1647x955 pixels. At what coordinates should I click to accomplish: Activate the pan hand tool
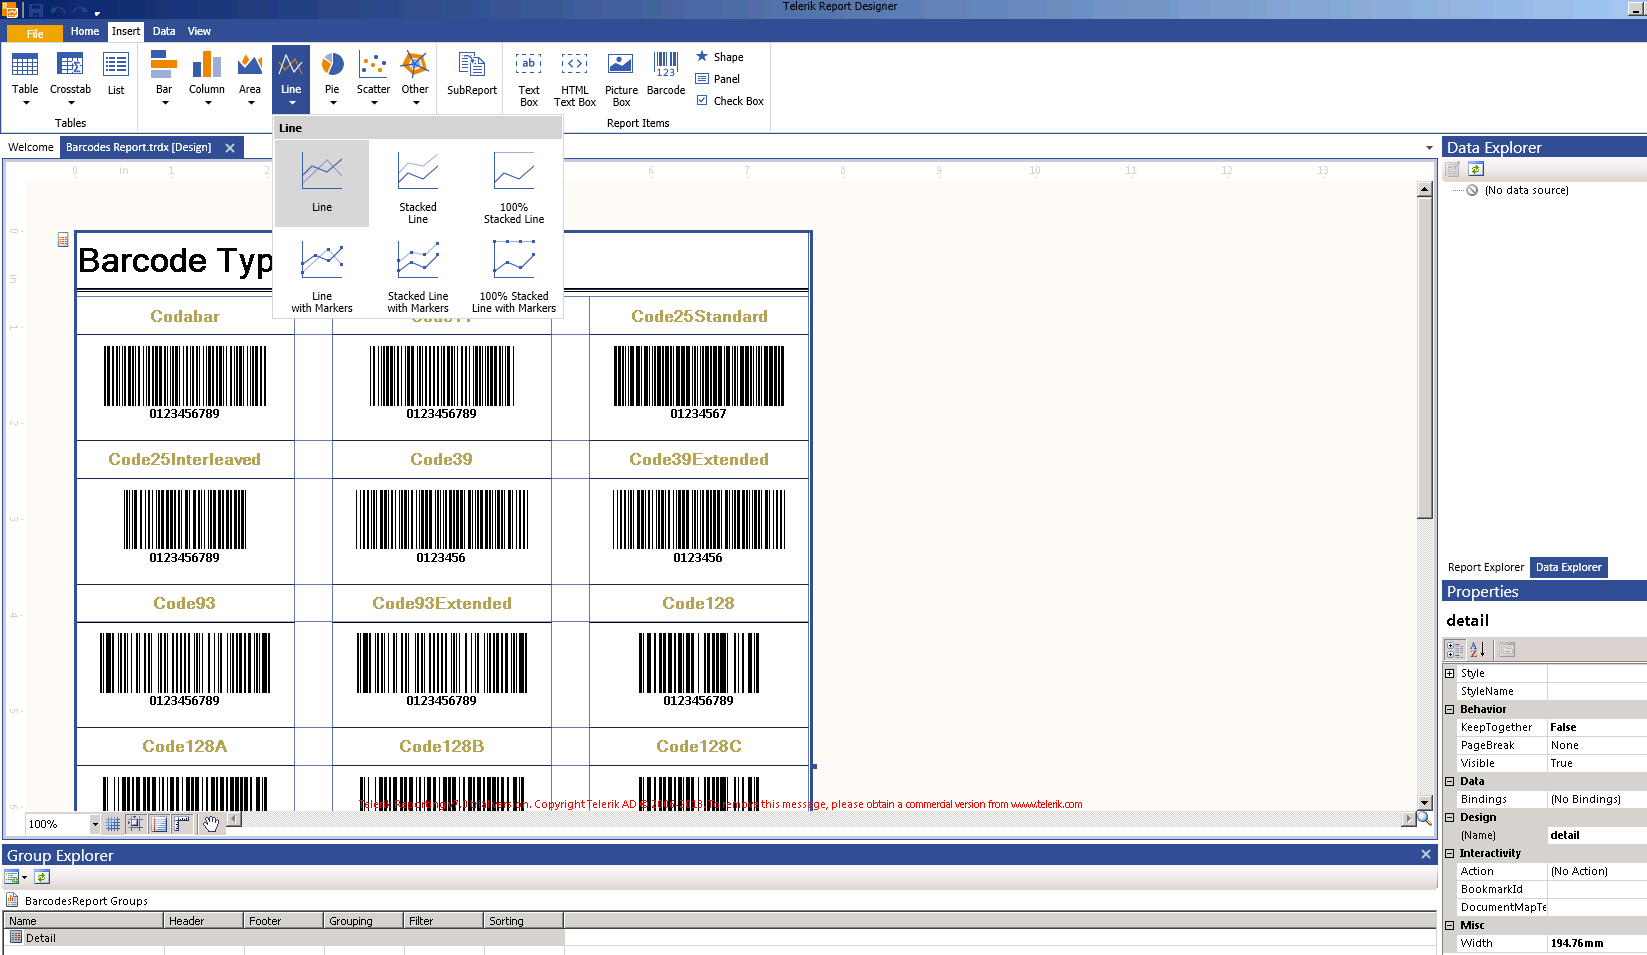pyautogui.click(x=211, y=824)
